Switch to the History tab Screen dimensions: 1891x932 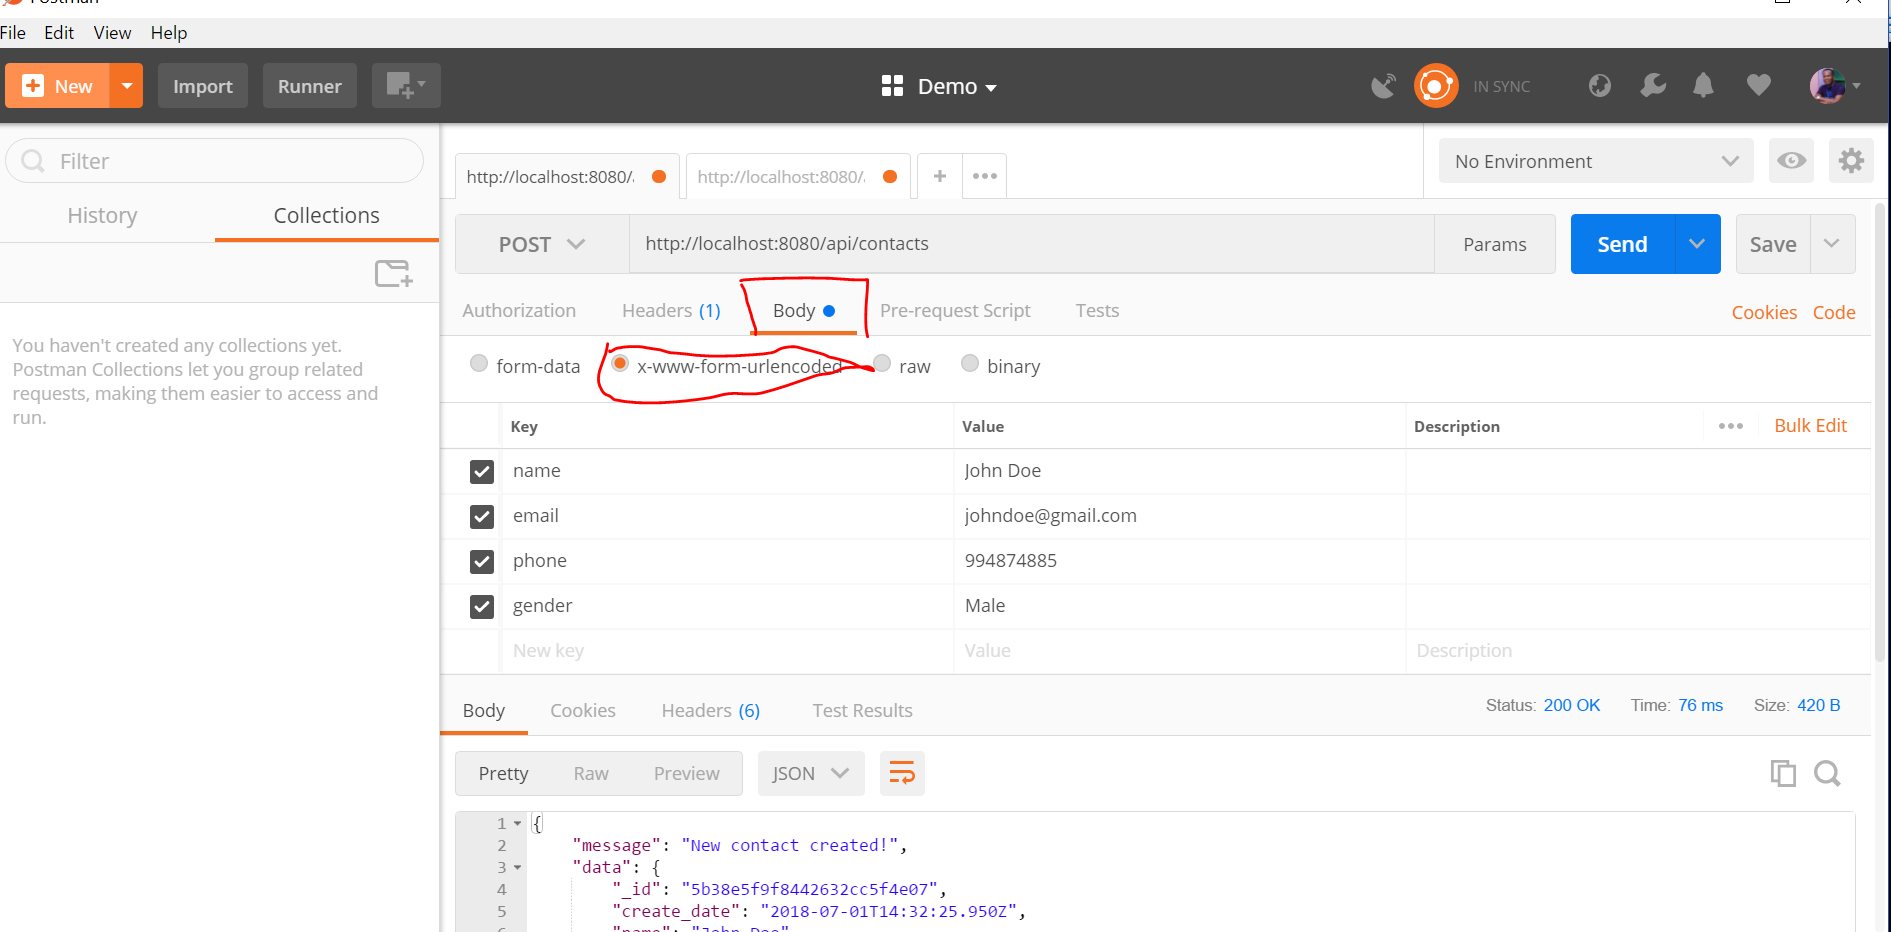pyautogui.click(x=103, y=215)
